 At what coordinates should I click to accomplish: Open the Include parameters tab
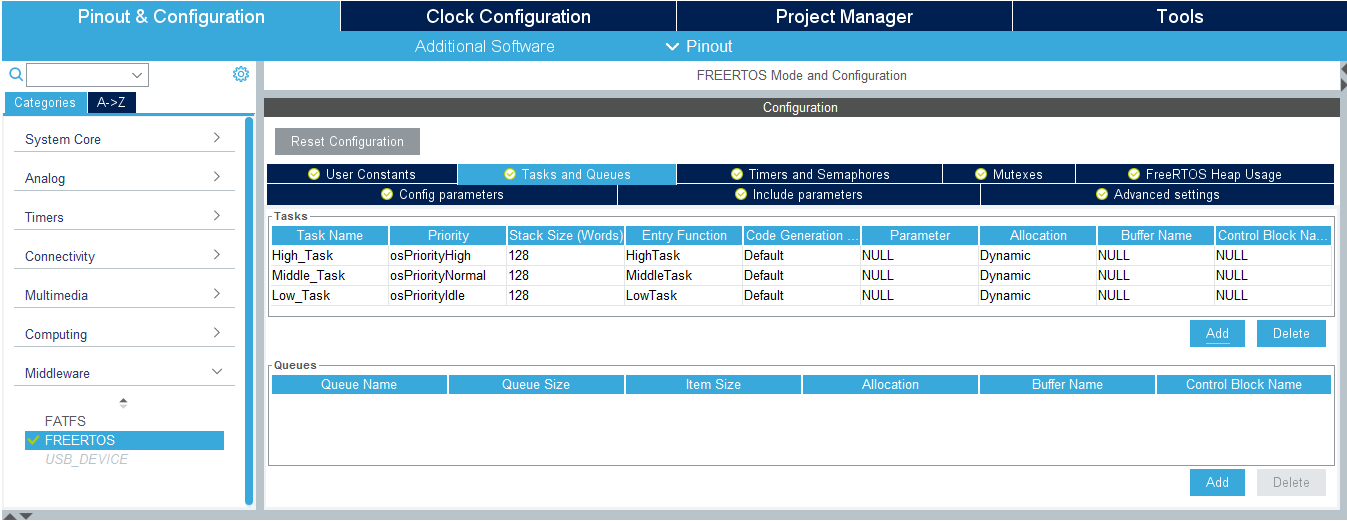[x=799, y=194]
